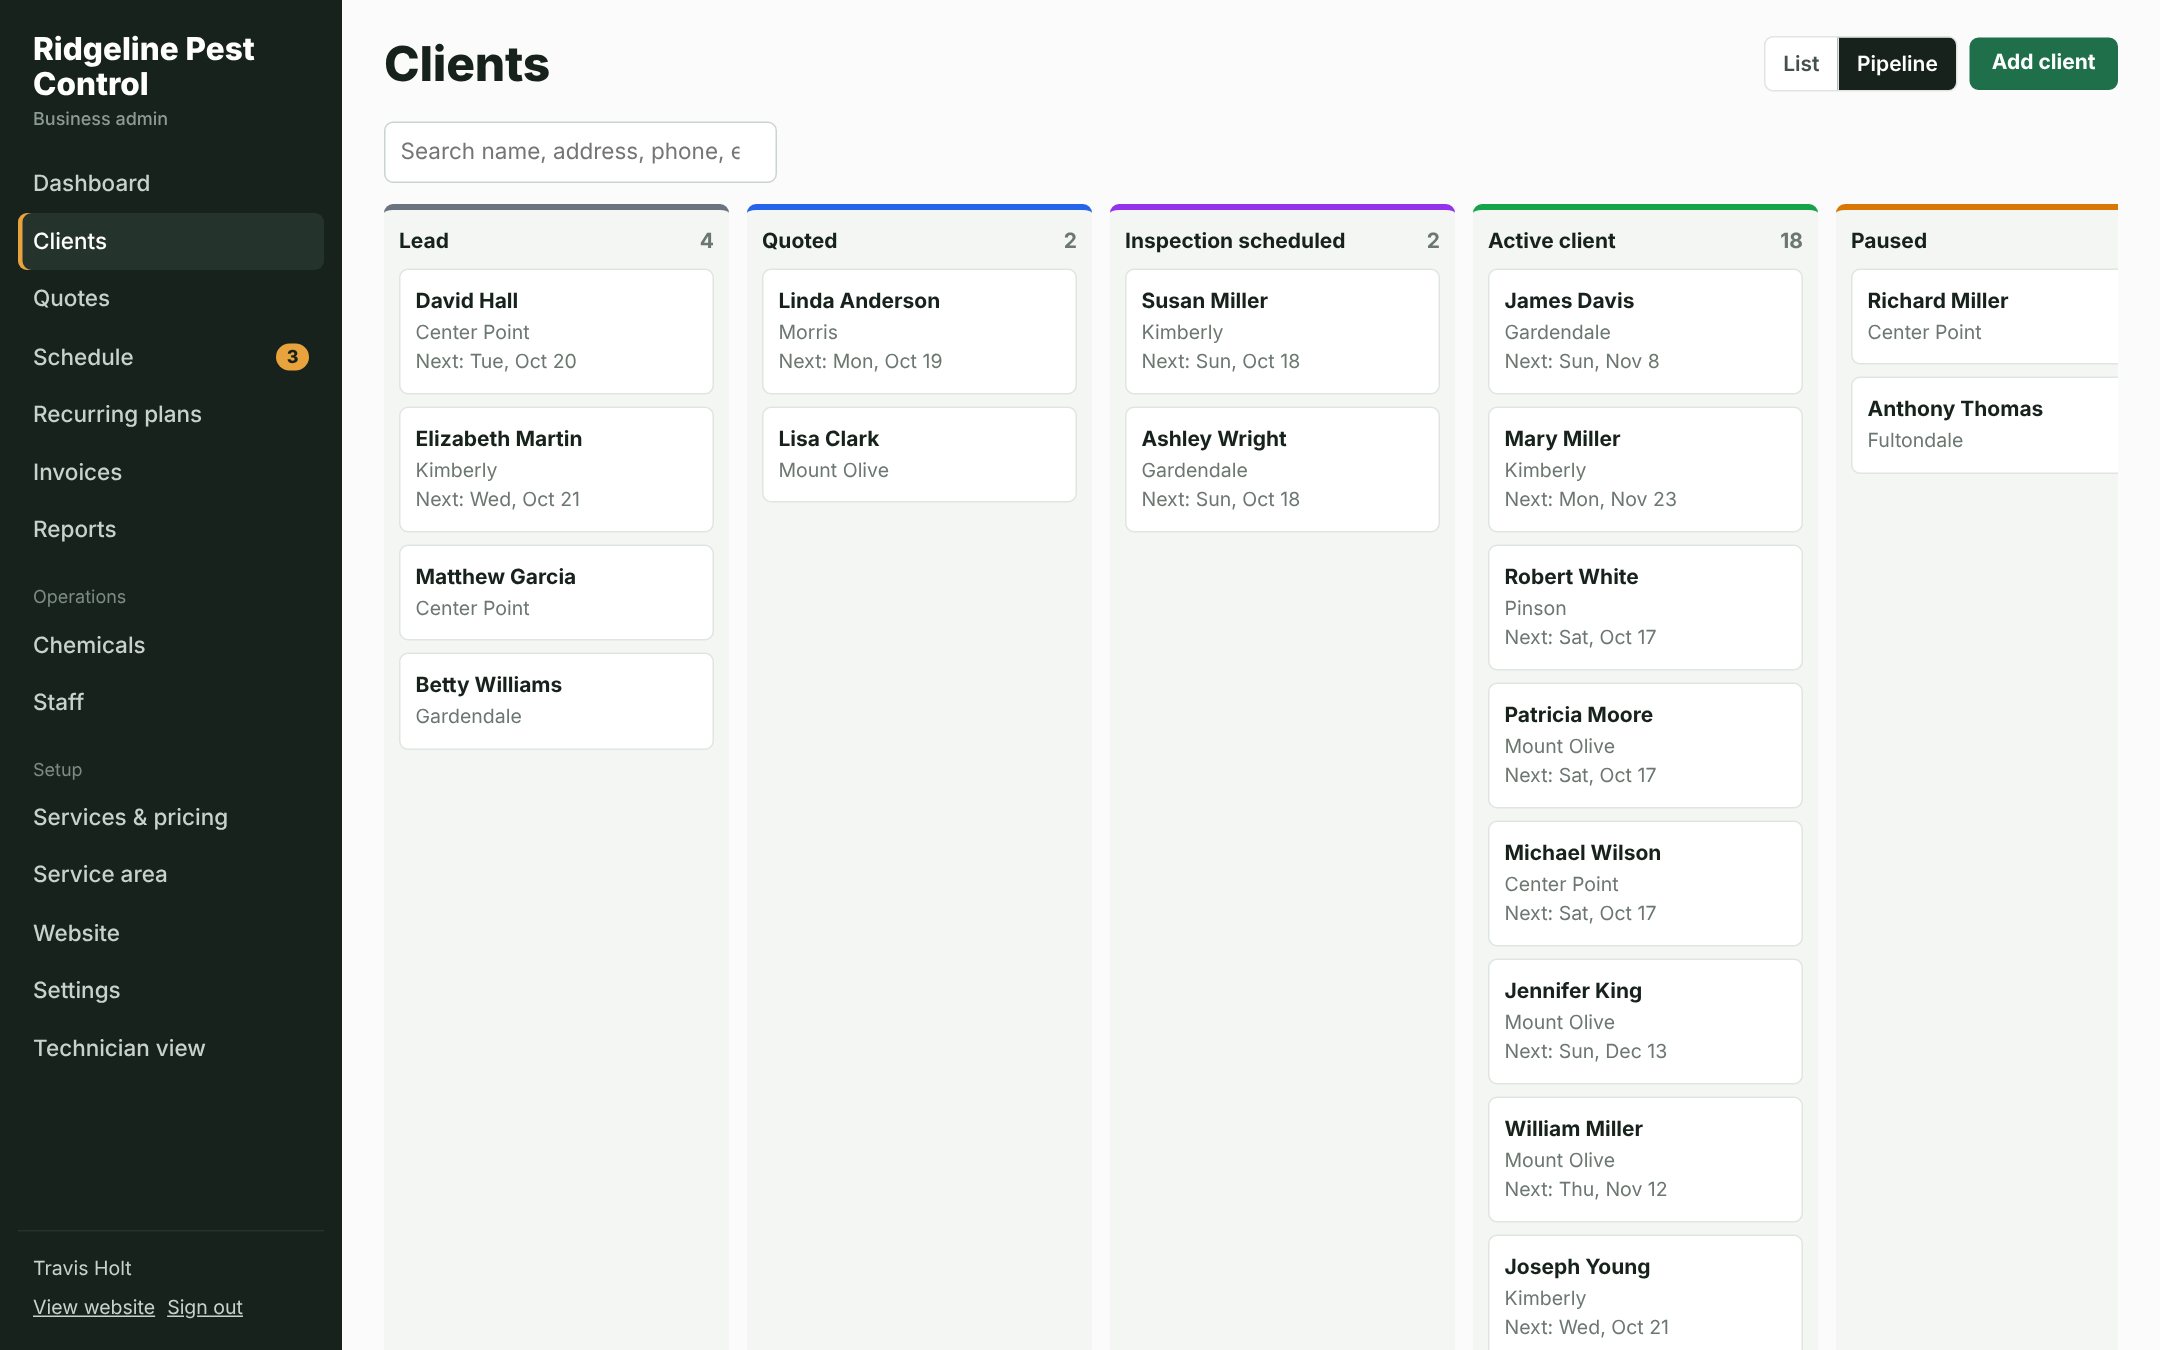Open William Miller client card

click(1645, 1159)
